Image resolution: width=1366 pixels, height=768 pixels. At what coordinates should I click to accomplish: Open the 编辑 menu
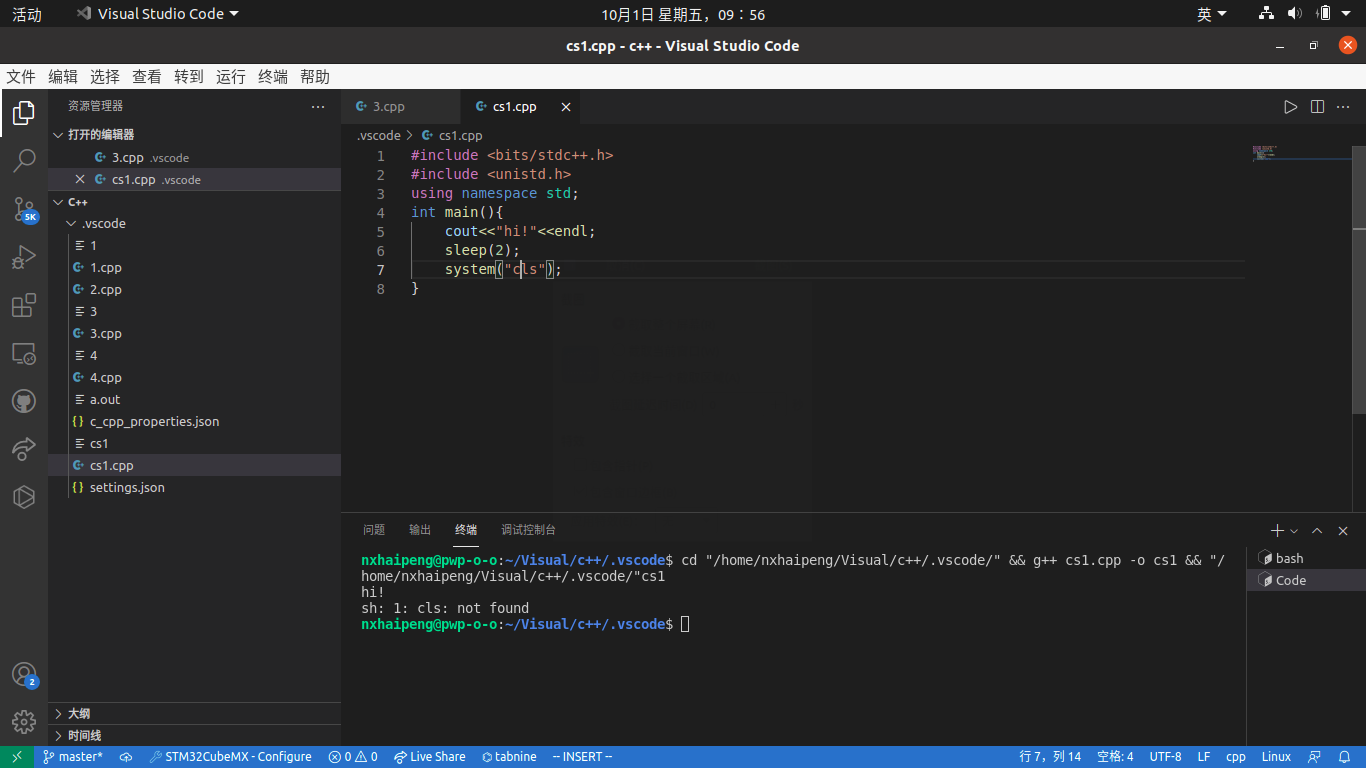click(x=63, y=77)
